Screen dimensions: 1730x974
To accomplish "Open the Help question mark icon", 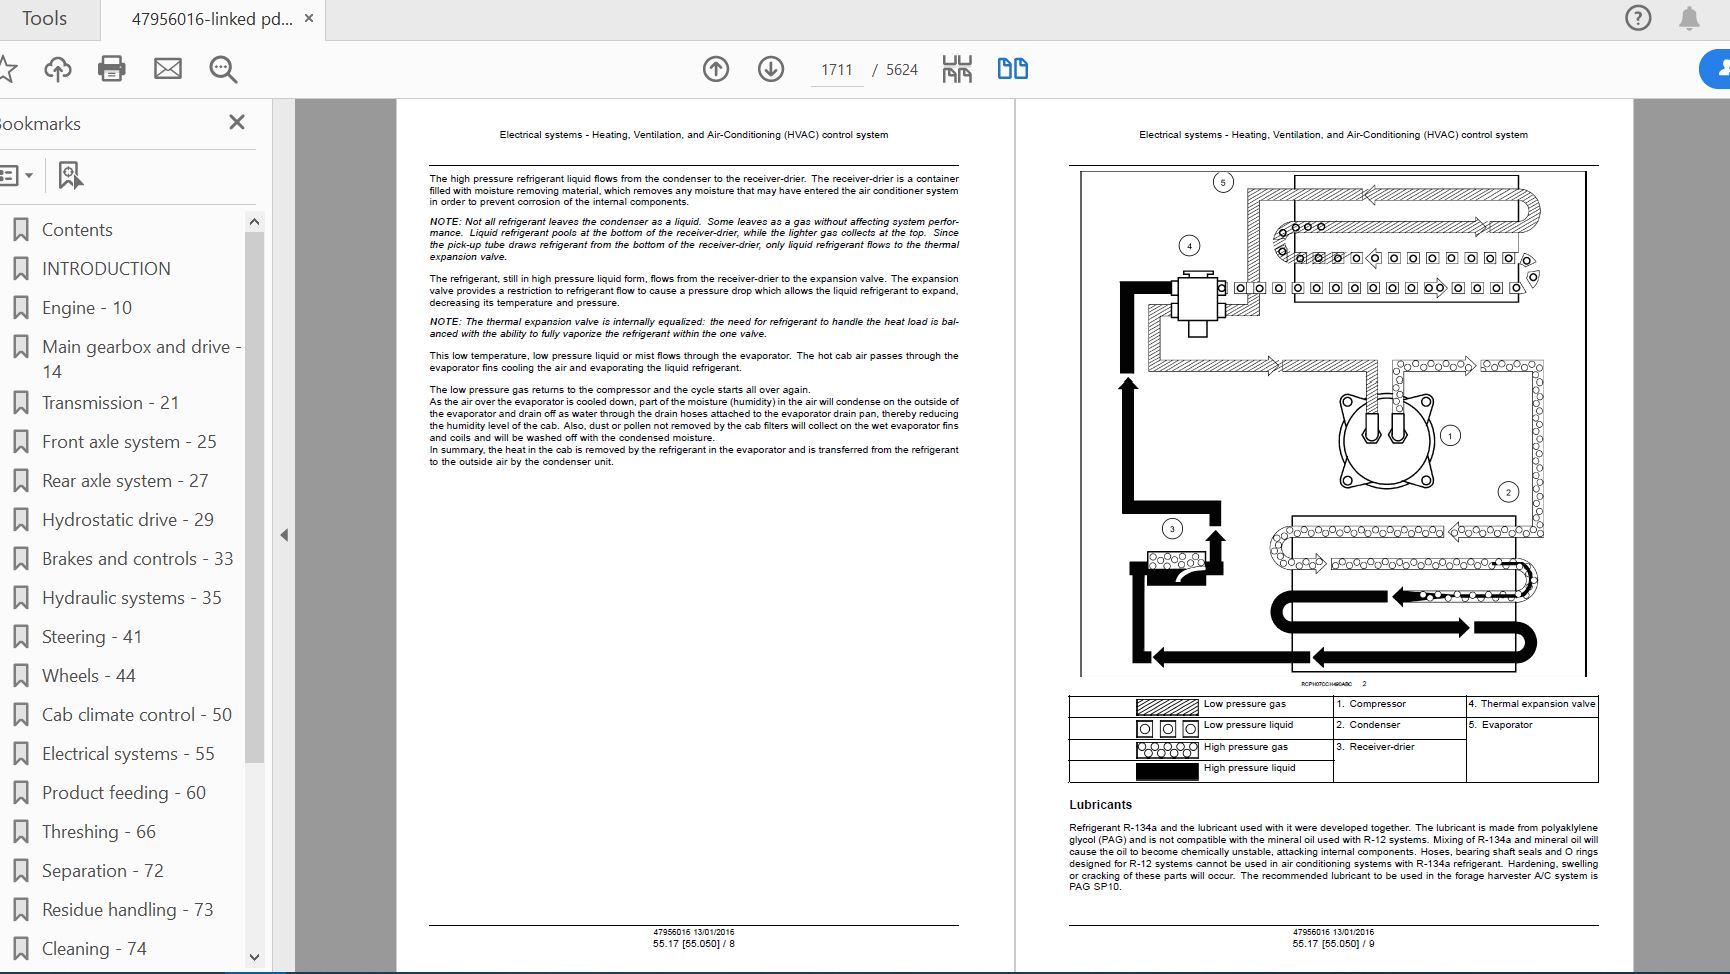I will click(1638, 18).
